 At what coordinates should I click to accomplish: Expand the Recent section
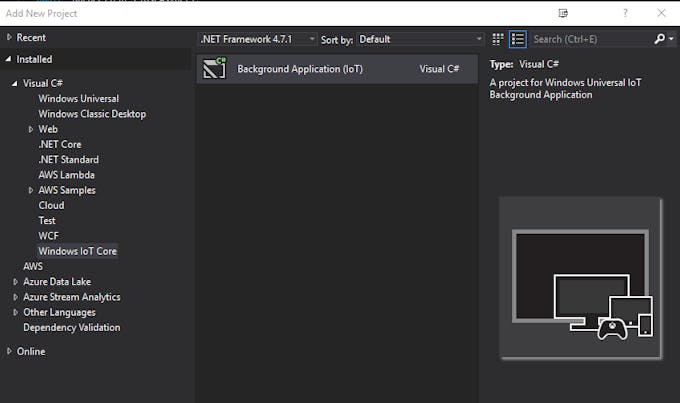(x=9, y=37)
